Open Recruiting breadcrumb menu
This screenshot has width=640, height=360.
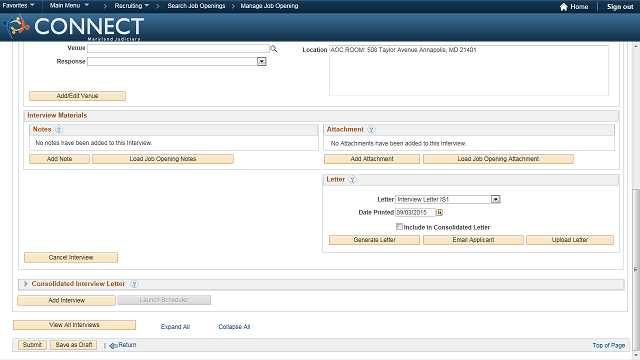tap(131, 6)
